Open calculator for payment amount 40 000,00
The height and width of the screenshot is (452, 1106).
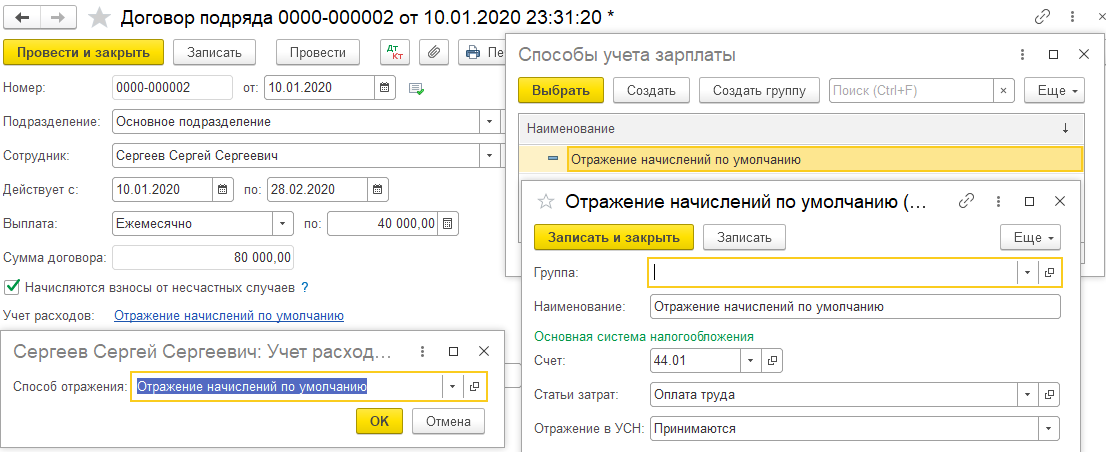pyautogui.click(x=448, y=223)
